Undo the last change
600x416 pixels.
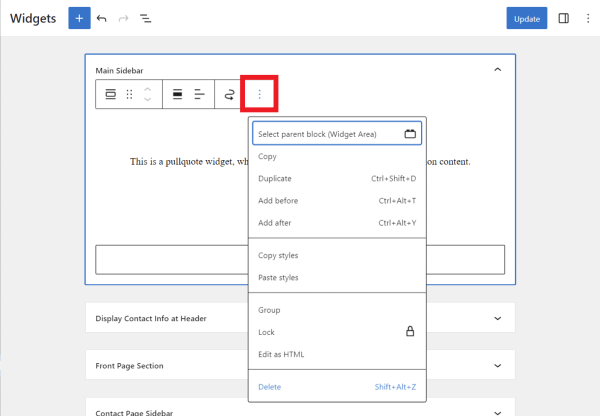click(x=102, y=18)
